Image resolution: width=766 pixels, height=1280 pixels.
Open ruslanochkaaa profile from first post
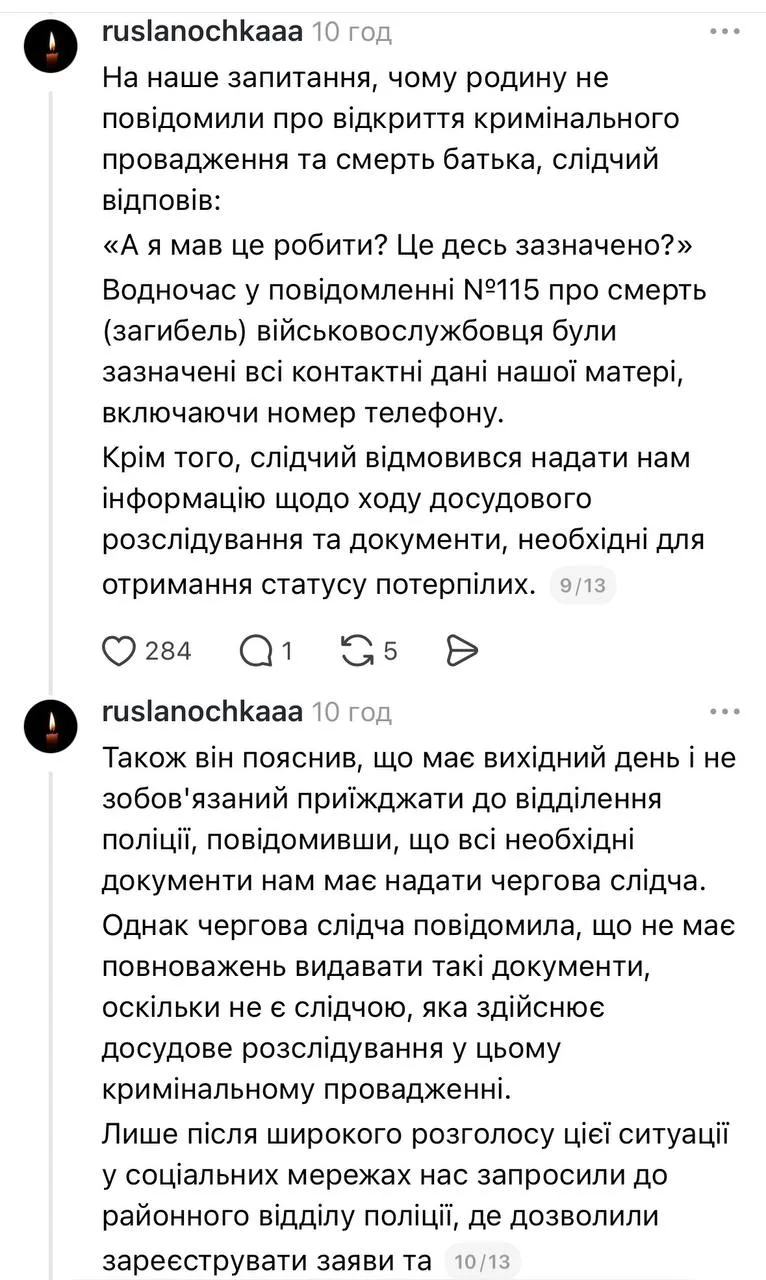click(202, 32)
